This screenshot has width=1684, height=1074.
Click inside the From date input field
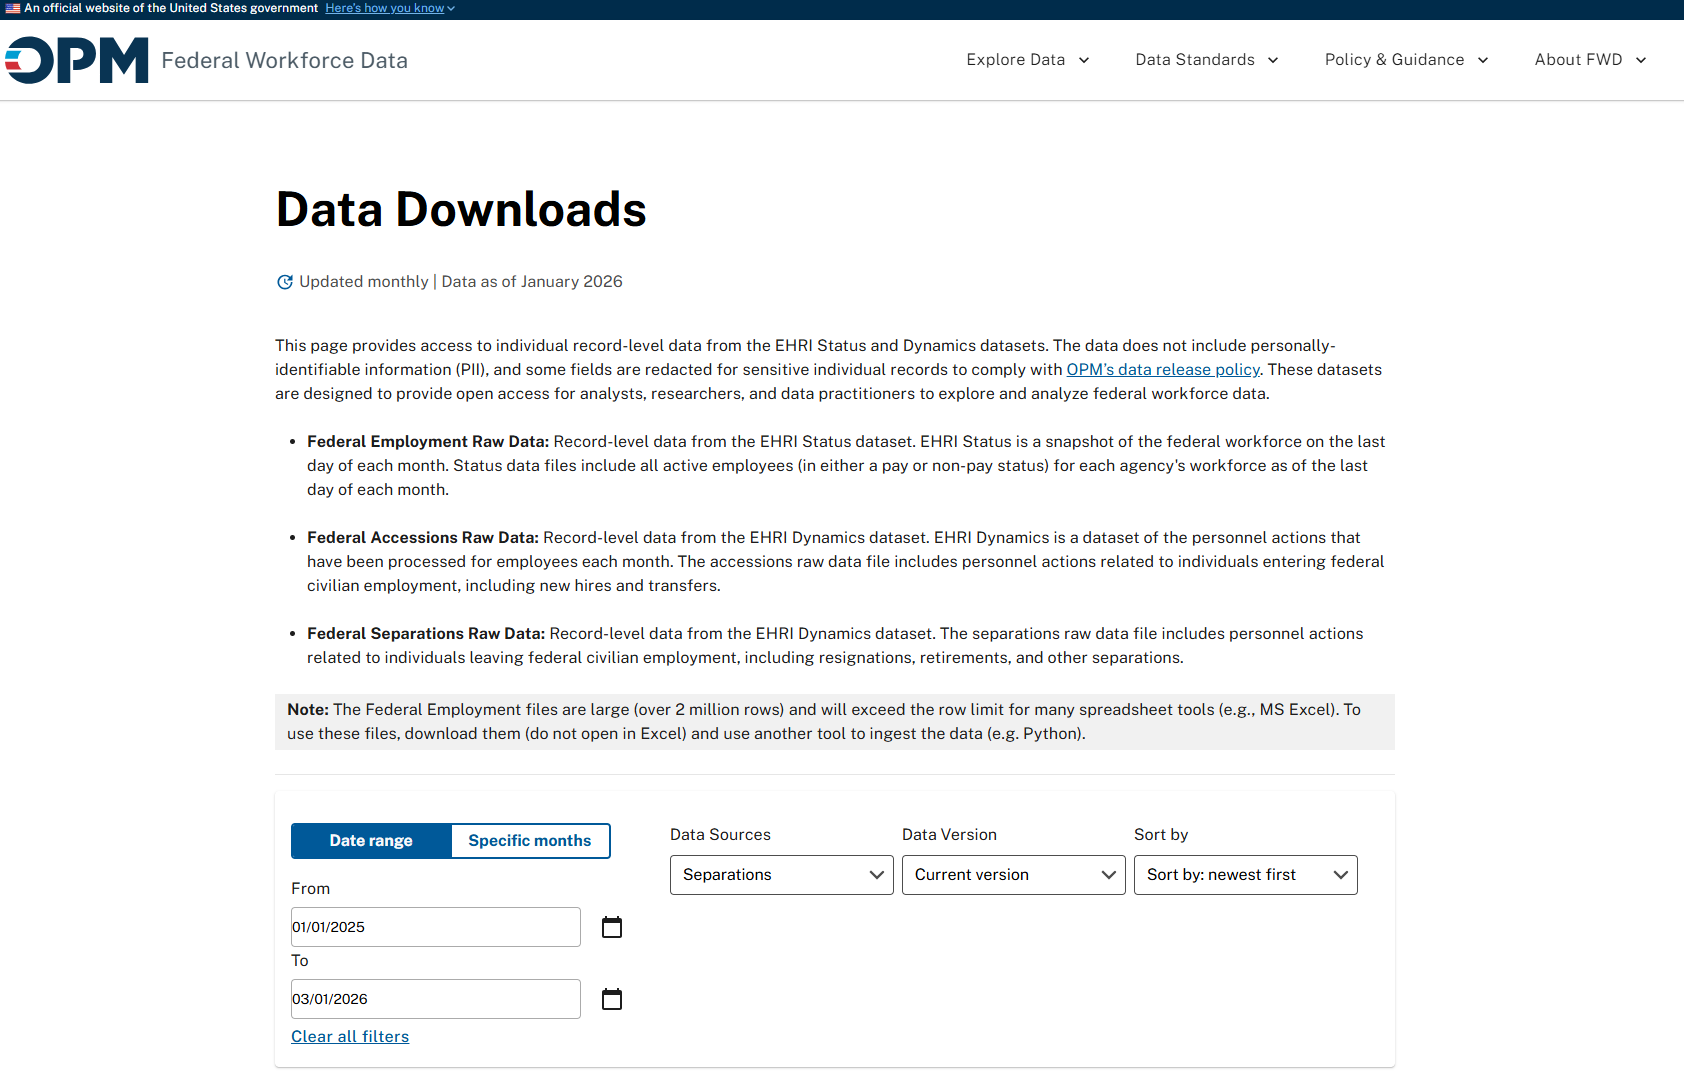pyautogui.click(x=435, y=927)
